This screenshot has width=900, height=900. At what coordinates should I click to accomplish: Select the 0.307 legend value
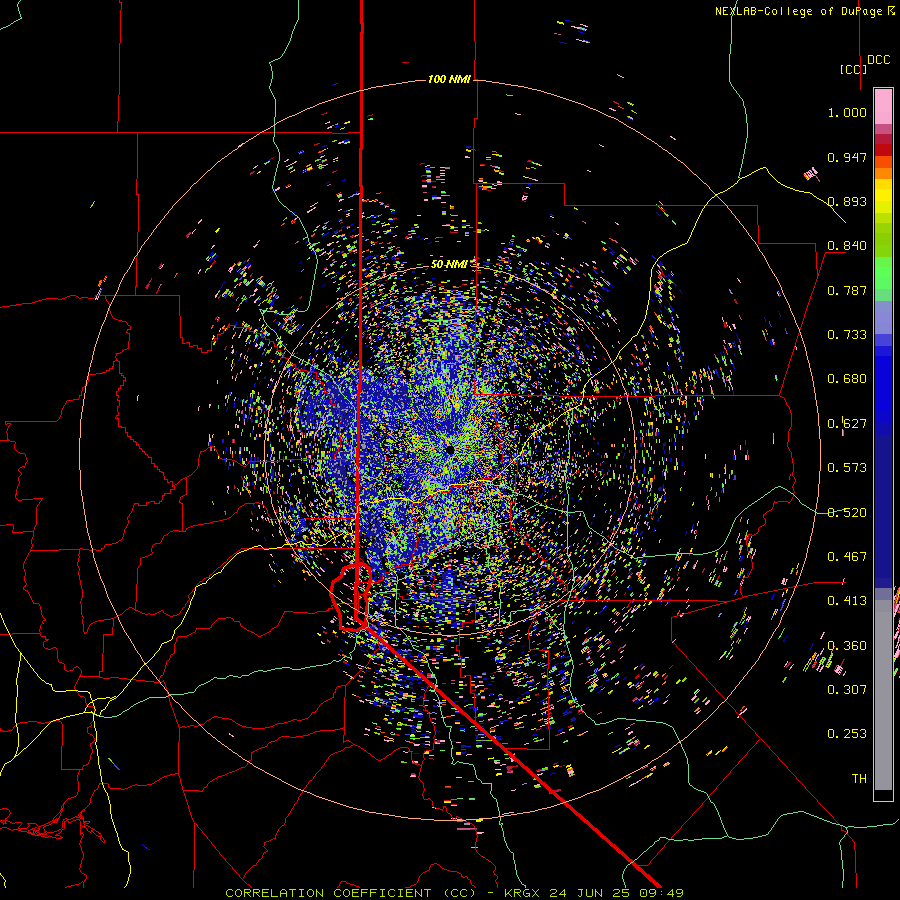847,690
